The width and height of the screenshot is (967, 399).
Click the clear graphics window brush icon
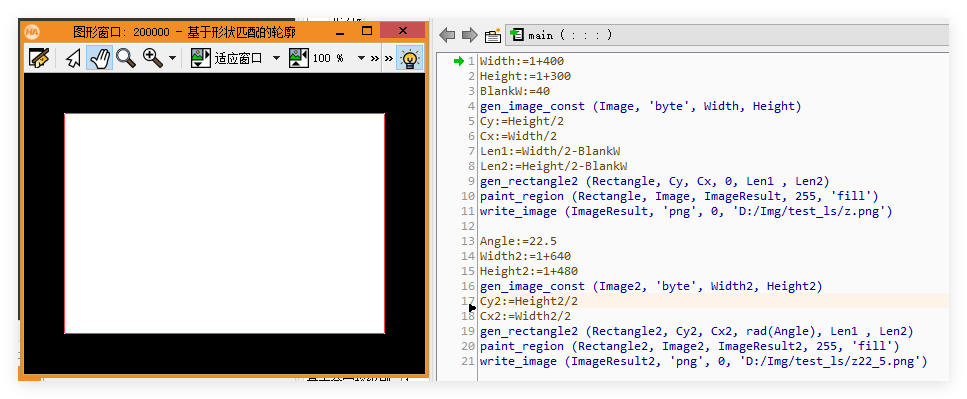(39, 59)
